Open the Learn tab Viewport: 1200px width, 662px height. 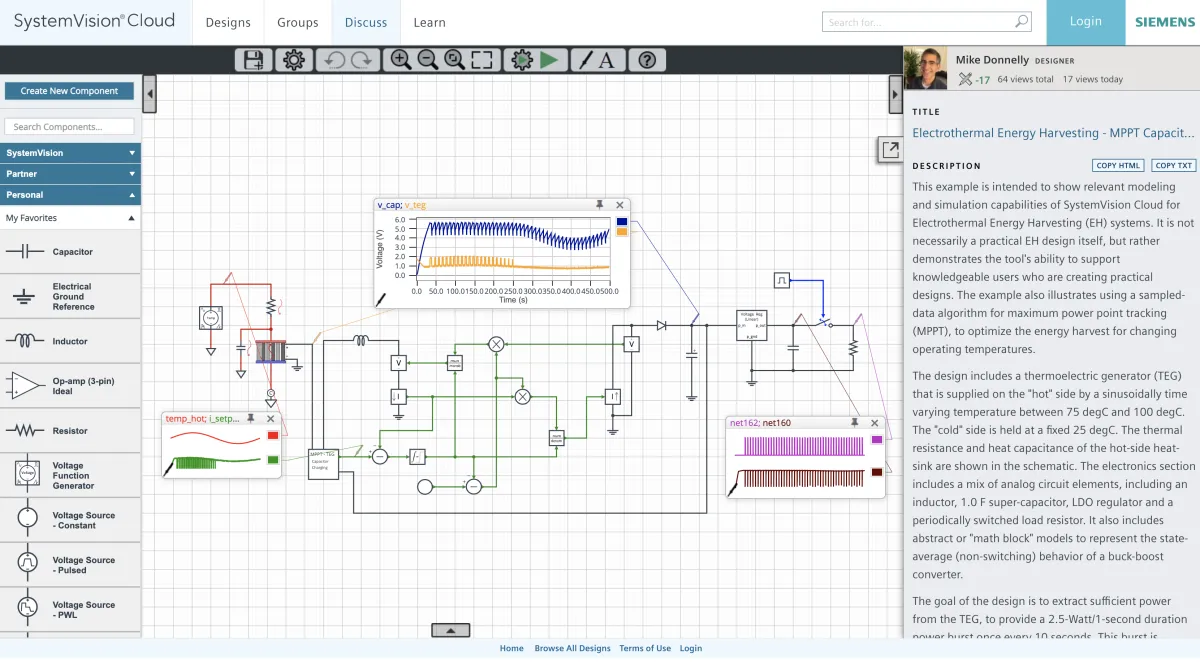(x=430, y=22)
